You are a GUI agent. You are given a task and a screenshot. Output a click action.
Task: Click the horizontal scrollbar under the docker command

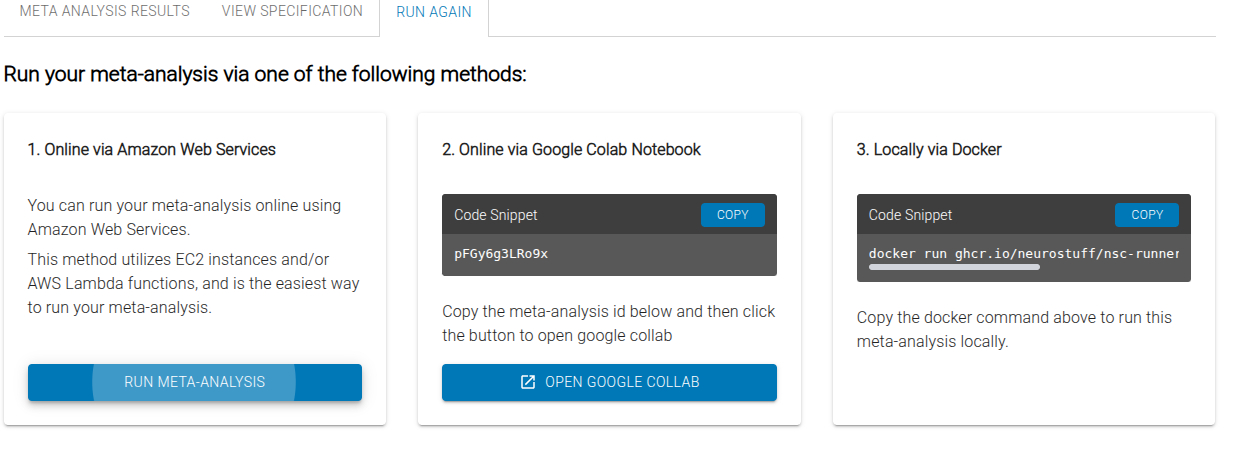click(x=954, y=268)
